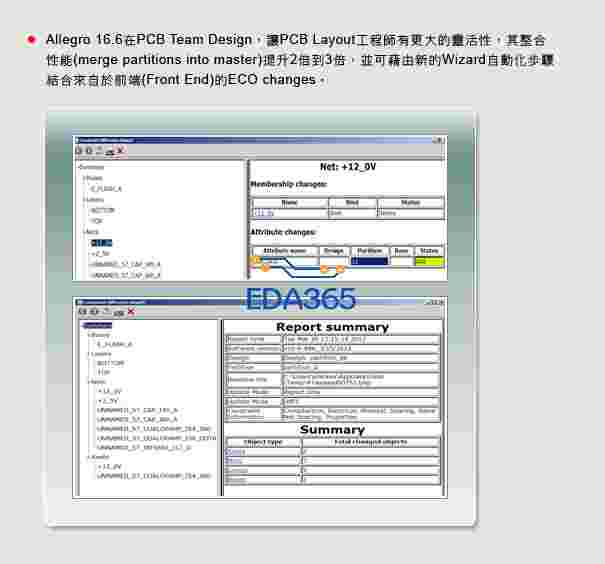Image resolution: width=605 pixels, height=564 pixels.
Task: Click the dark blue Partition cell in Attribute changes
Action: pos(370,261)
